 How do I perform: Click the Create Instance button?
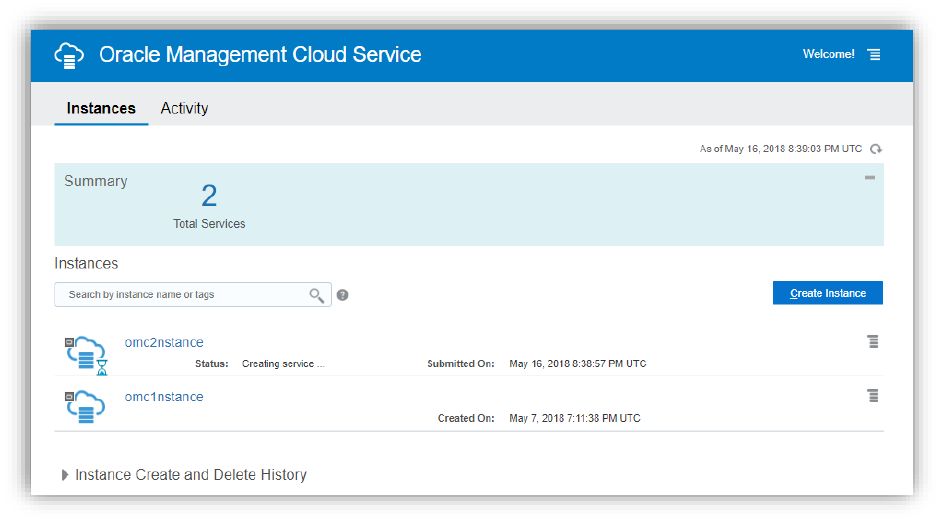pos(827,293)
